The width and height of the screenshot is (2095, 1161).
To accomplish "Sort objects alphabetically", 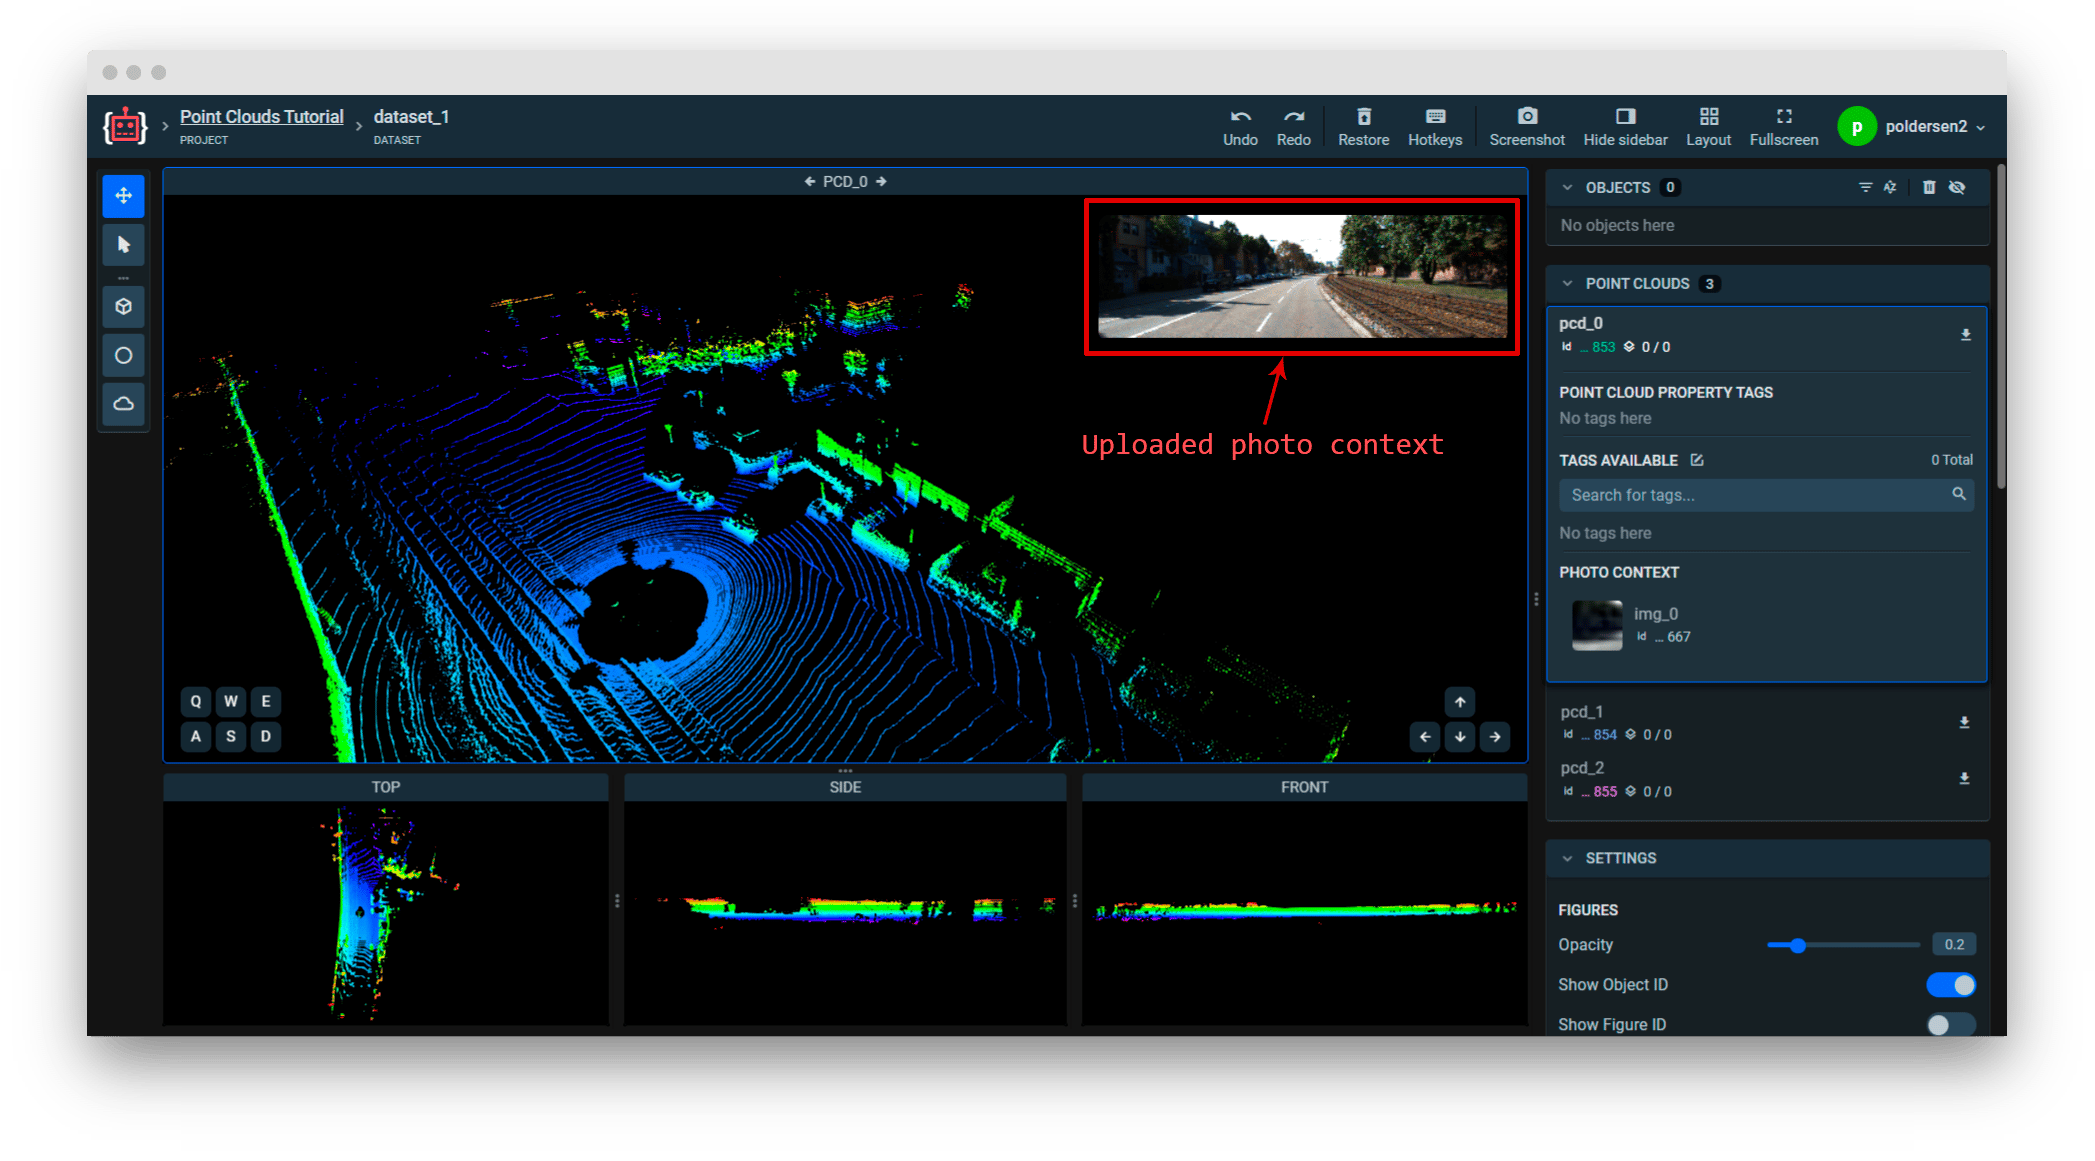I will 1890,188.
